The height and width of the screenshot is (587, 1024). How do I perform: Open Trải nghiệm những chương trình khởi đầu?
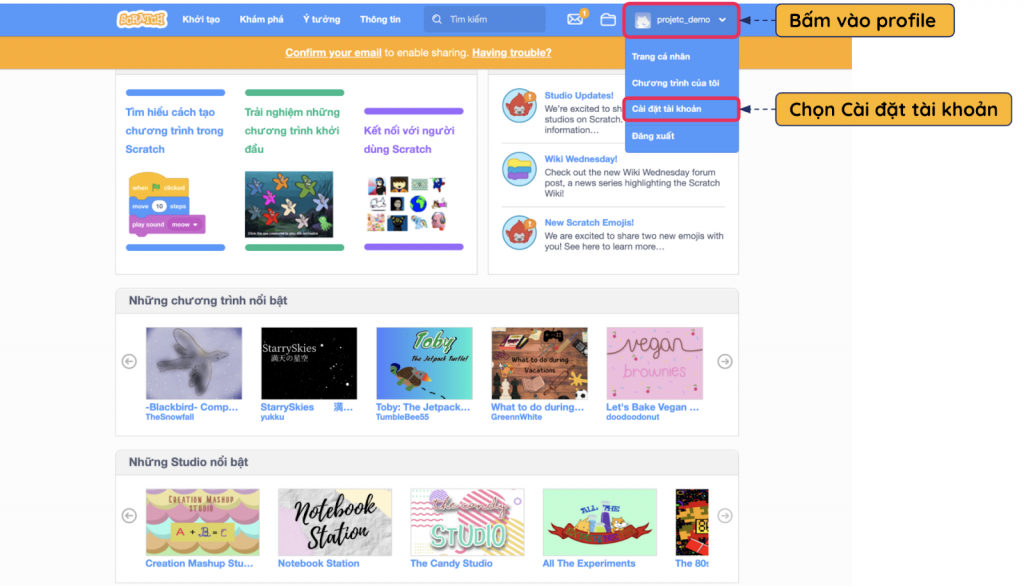pos(293,131)
